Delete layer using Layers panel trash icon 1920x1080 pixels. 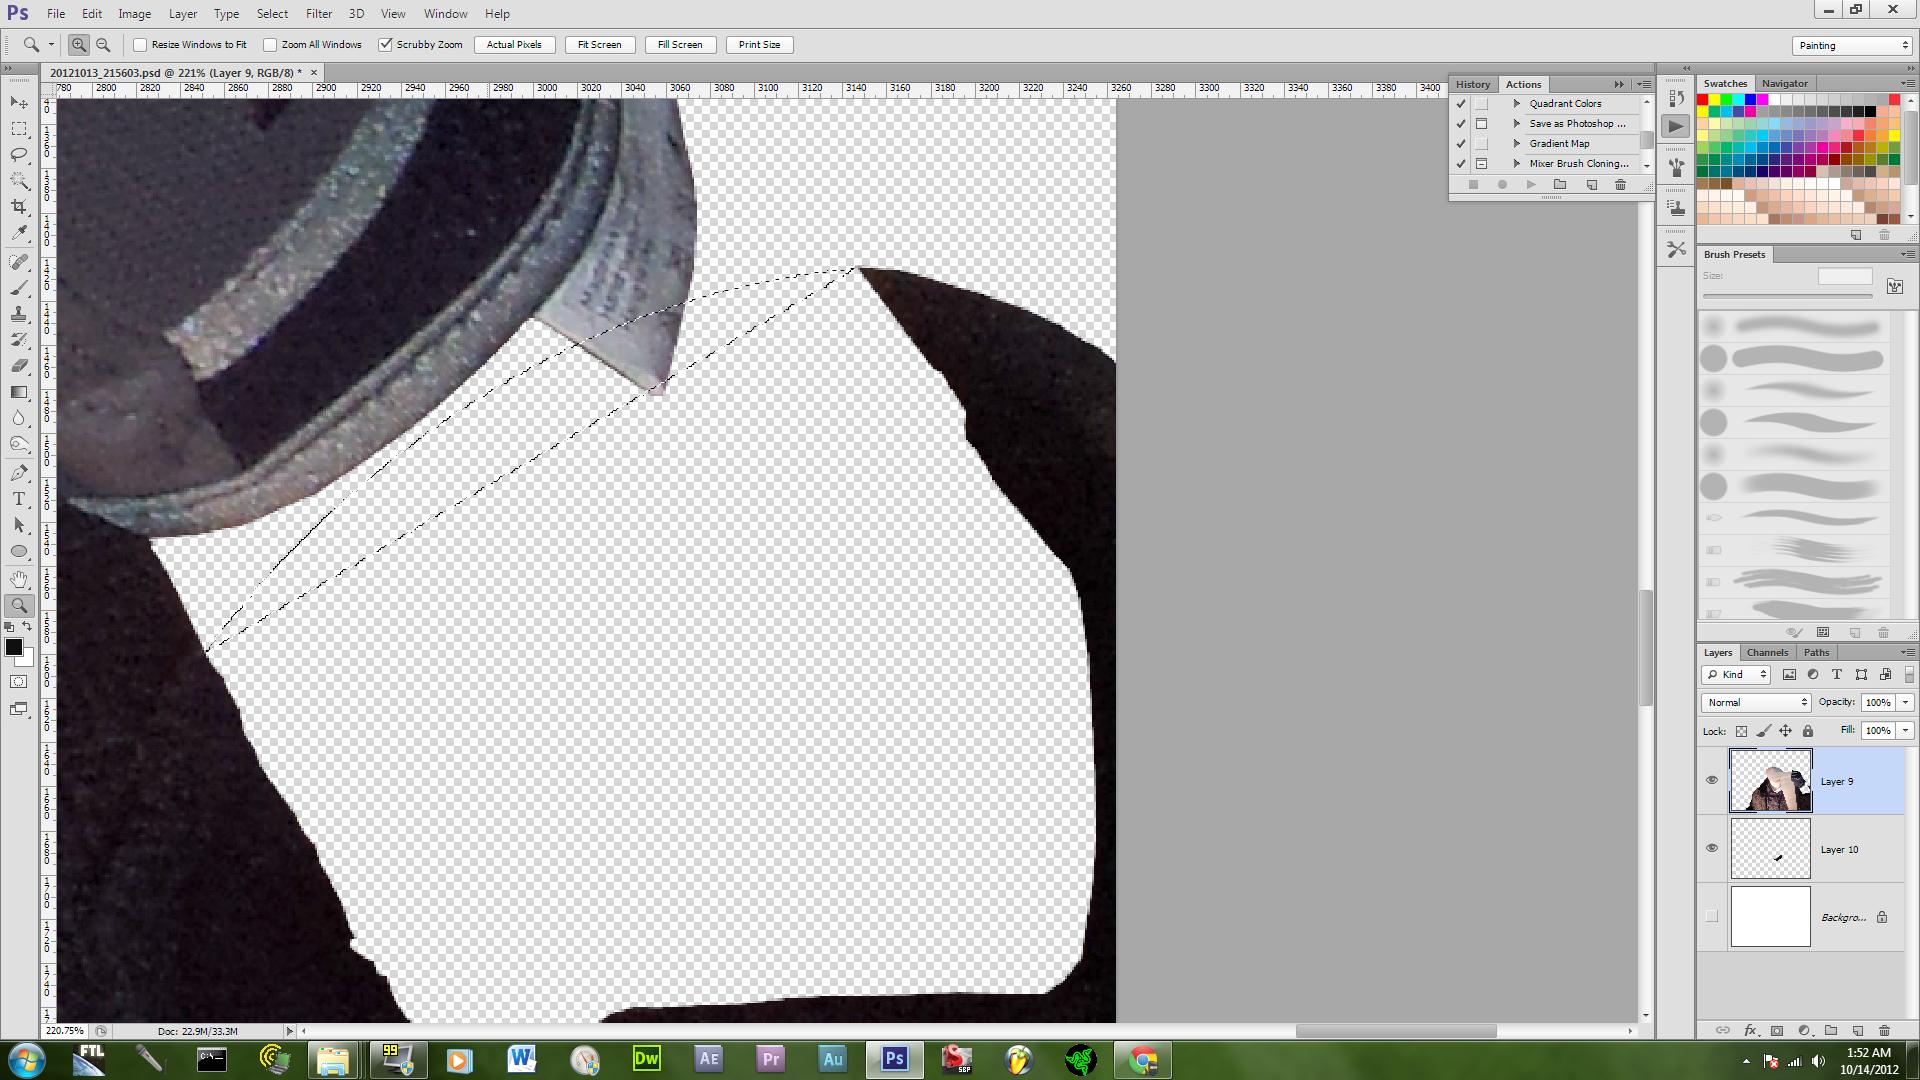[x=1884, y=1030]
